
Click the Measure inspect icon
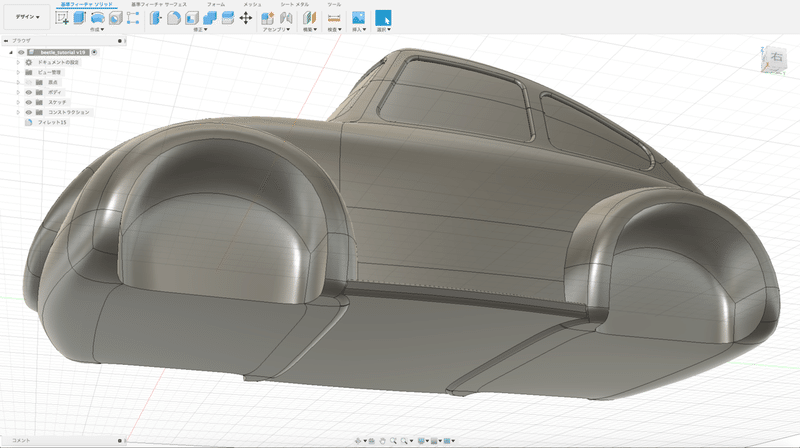[x=334, y=18]
